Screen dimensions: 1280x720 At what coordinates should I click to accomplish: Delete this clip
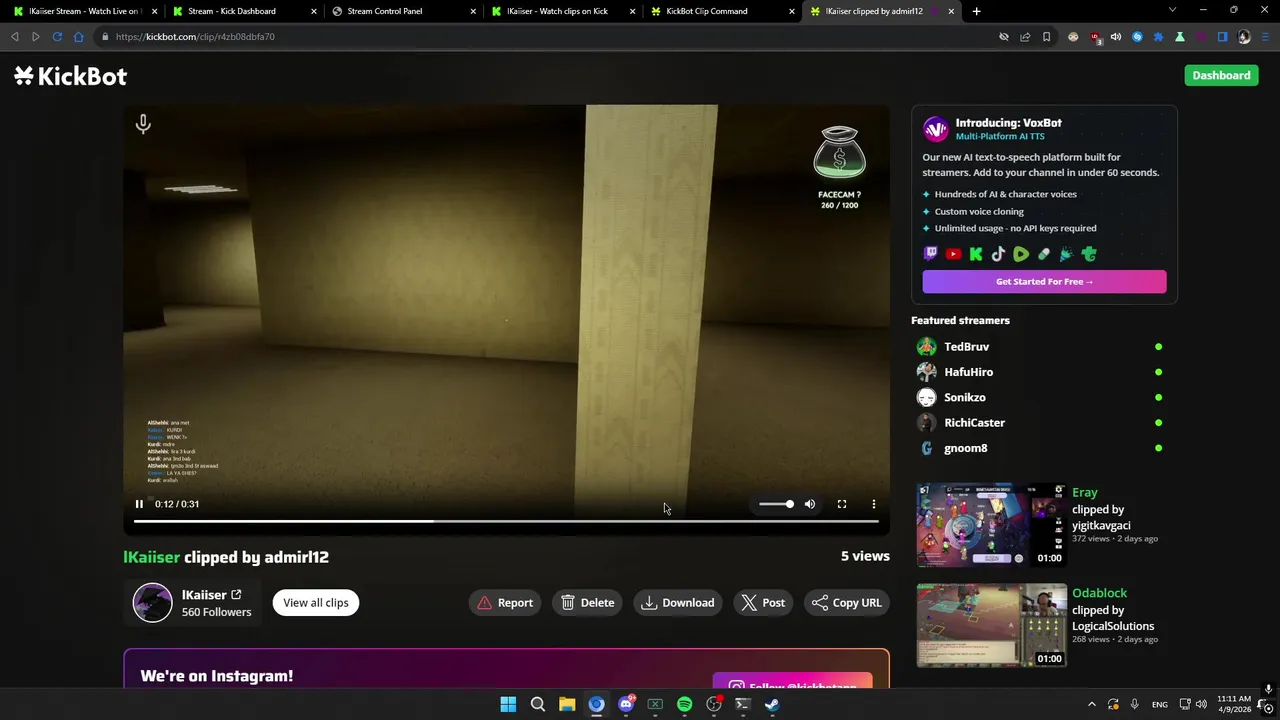(x=588, y=602)
